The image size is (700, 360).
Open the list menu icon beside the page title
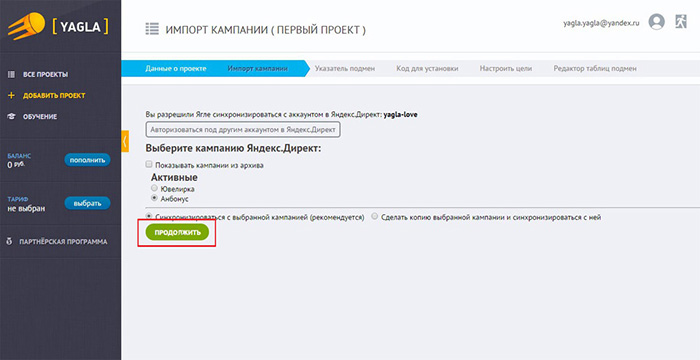(x=152, y=29)
